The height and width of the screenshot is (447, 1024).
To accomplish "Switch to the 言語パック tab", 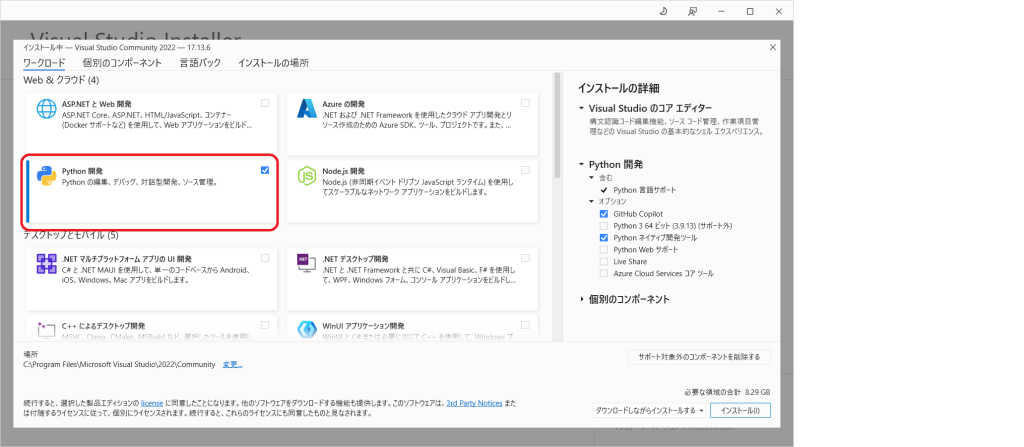I will pos(200,62).
